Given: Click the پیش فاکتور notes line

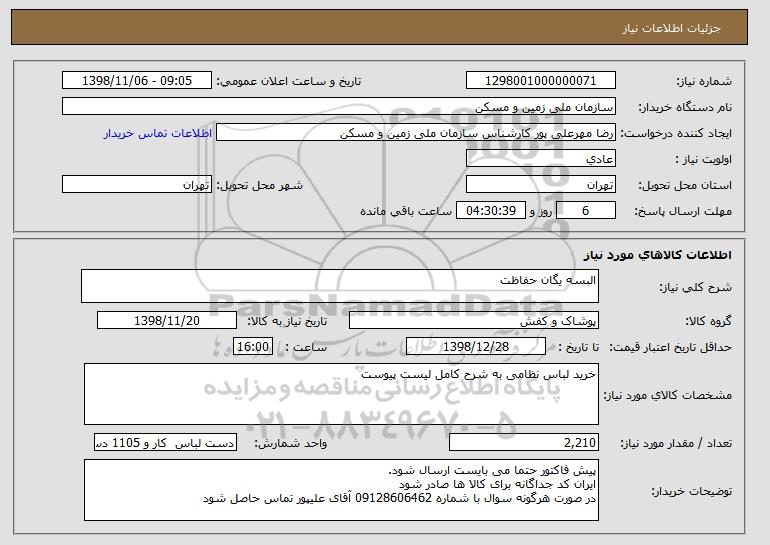Looking at the screenshot, I should (x=492, y=470).
